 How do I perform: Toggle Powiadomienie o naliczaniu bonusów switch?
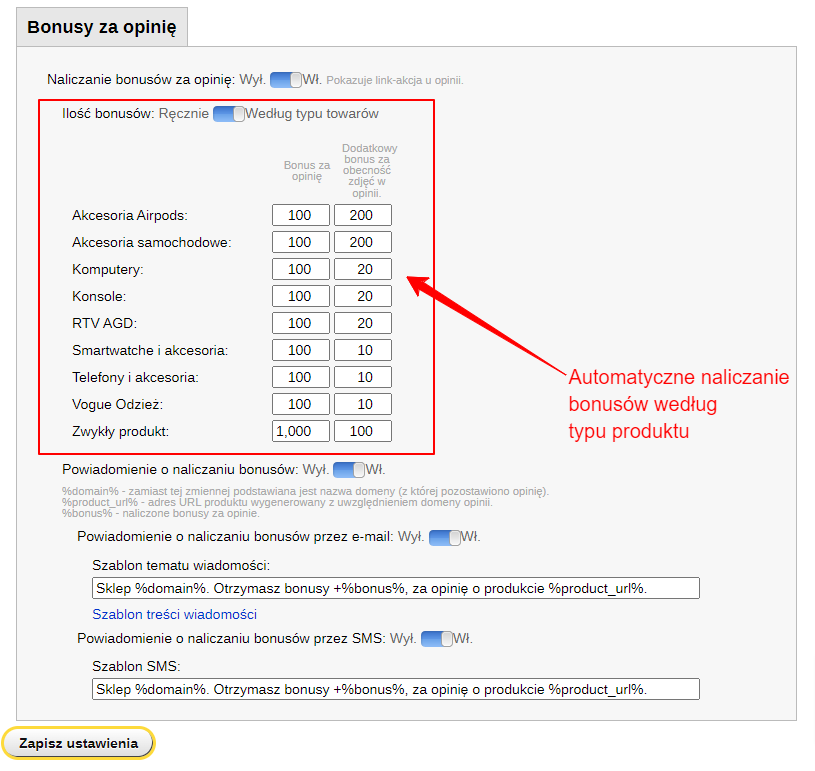349,469
